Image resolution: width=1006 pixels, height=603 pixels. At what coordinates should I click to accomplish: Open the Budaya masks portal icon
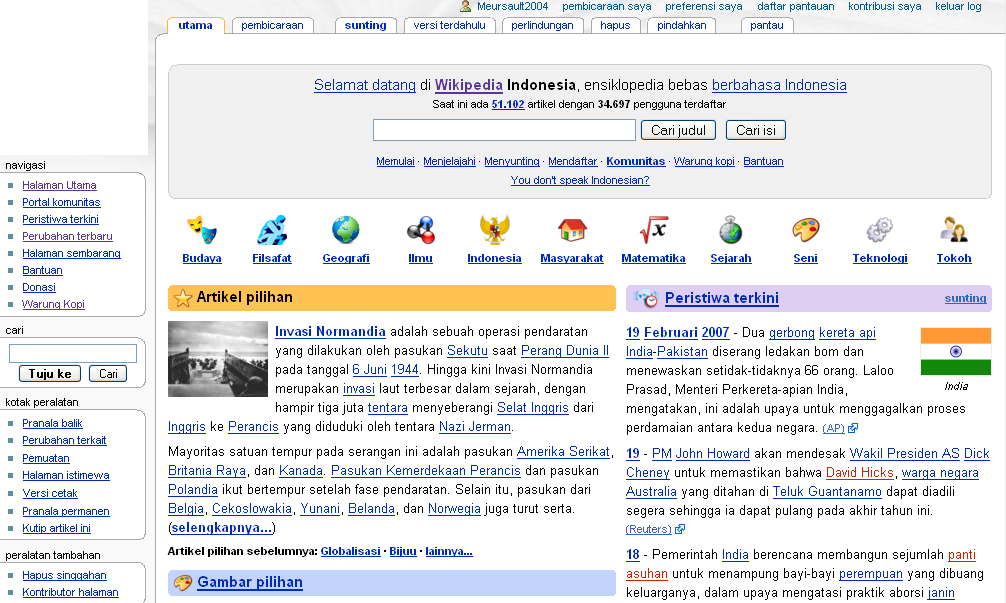(x=201, y=230)
